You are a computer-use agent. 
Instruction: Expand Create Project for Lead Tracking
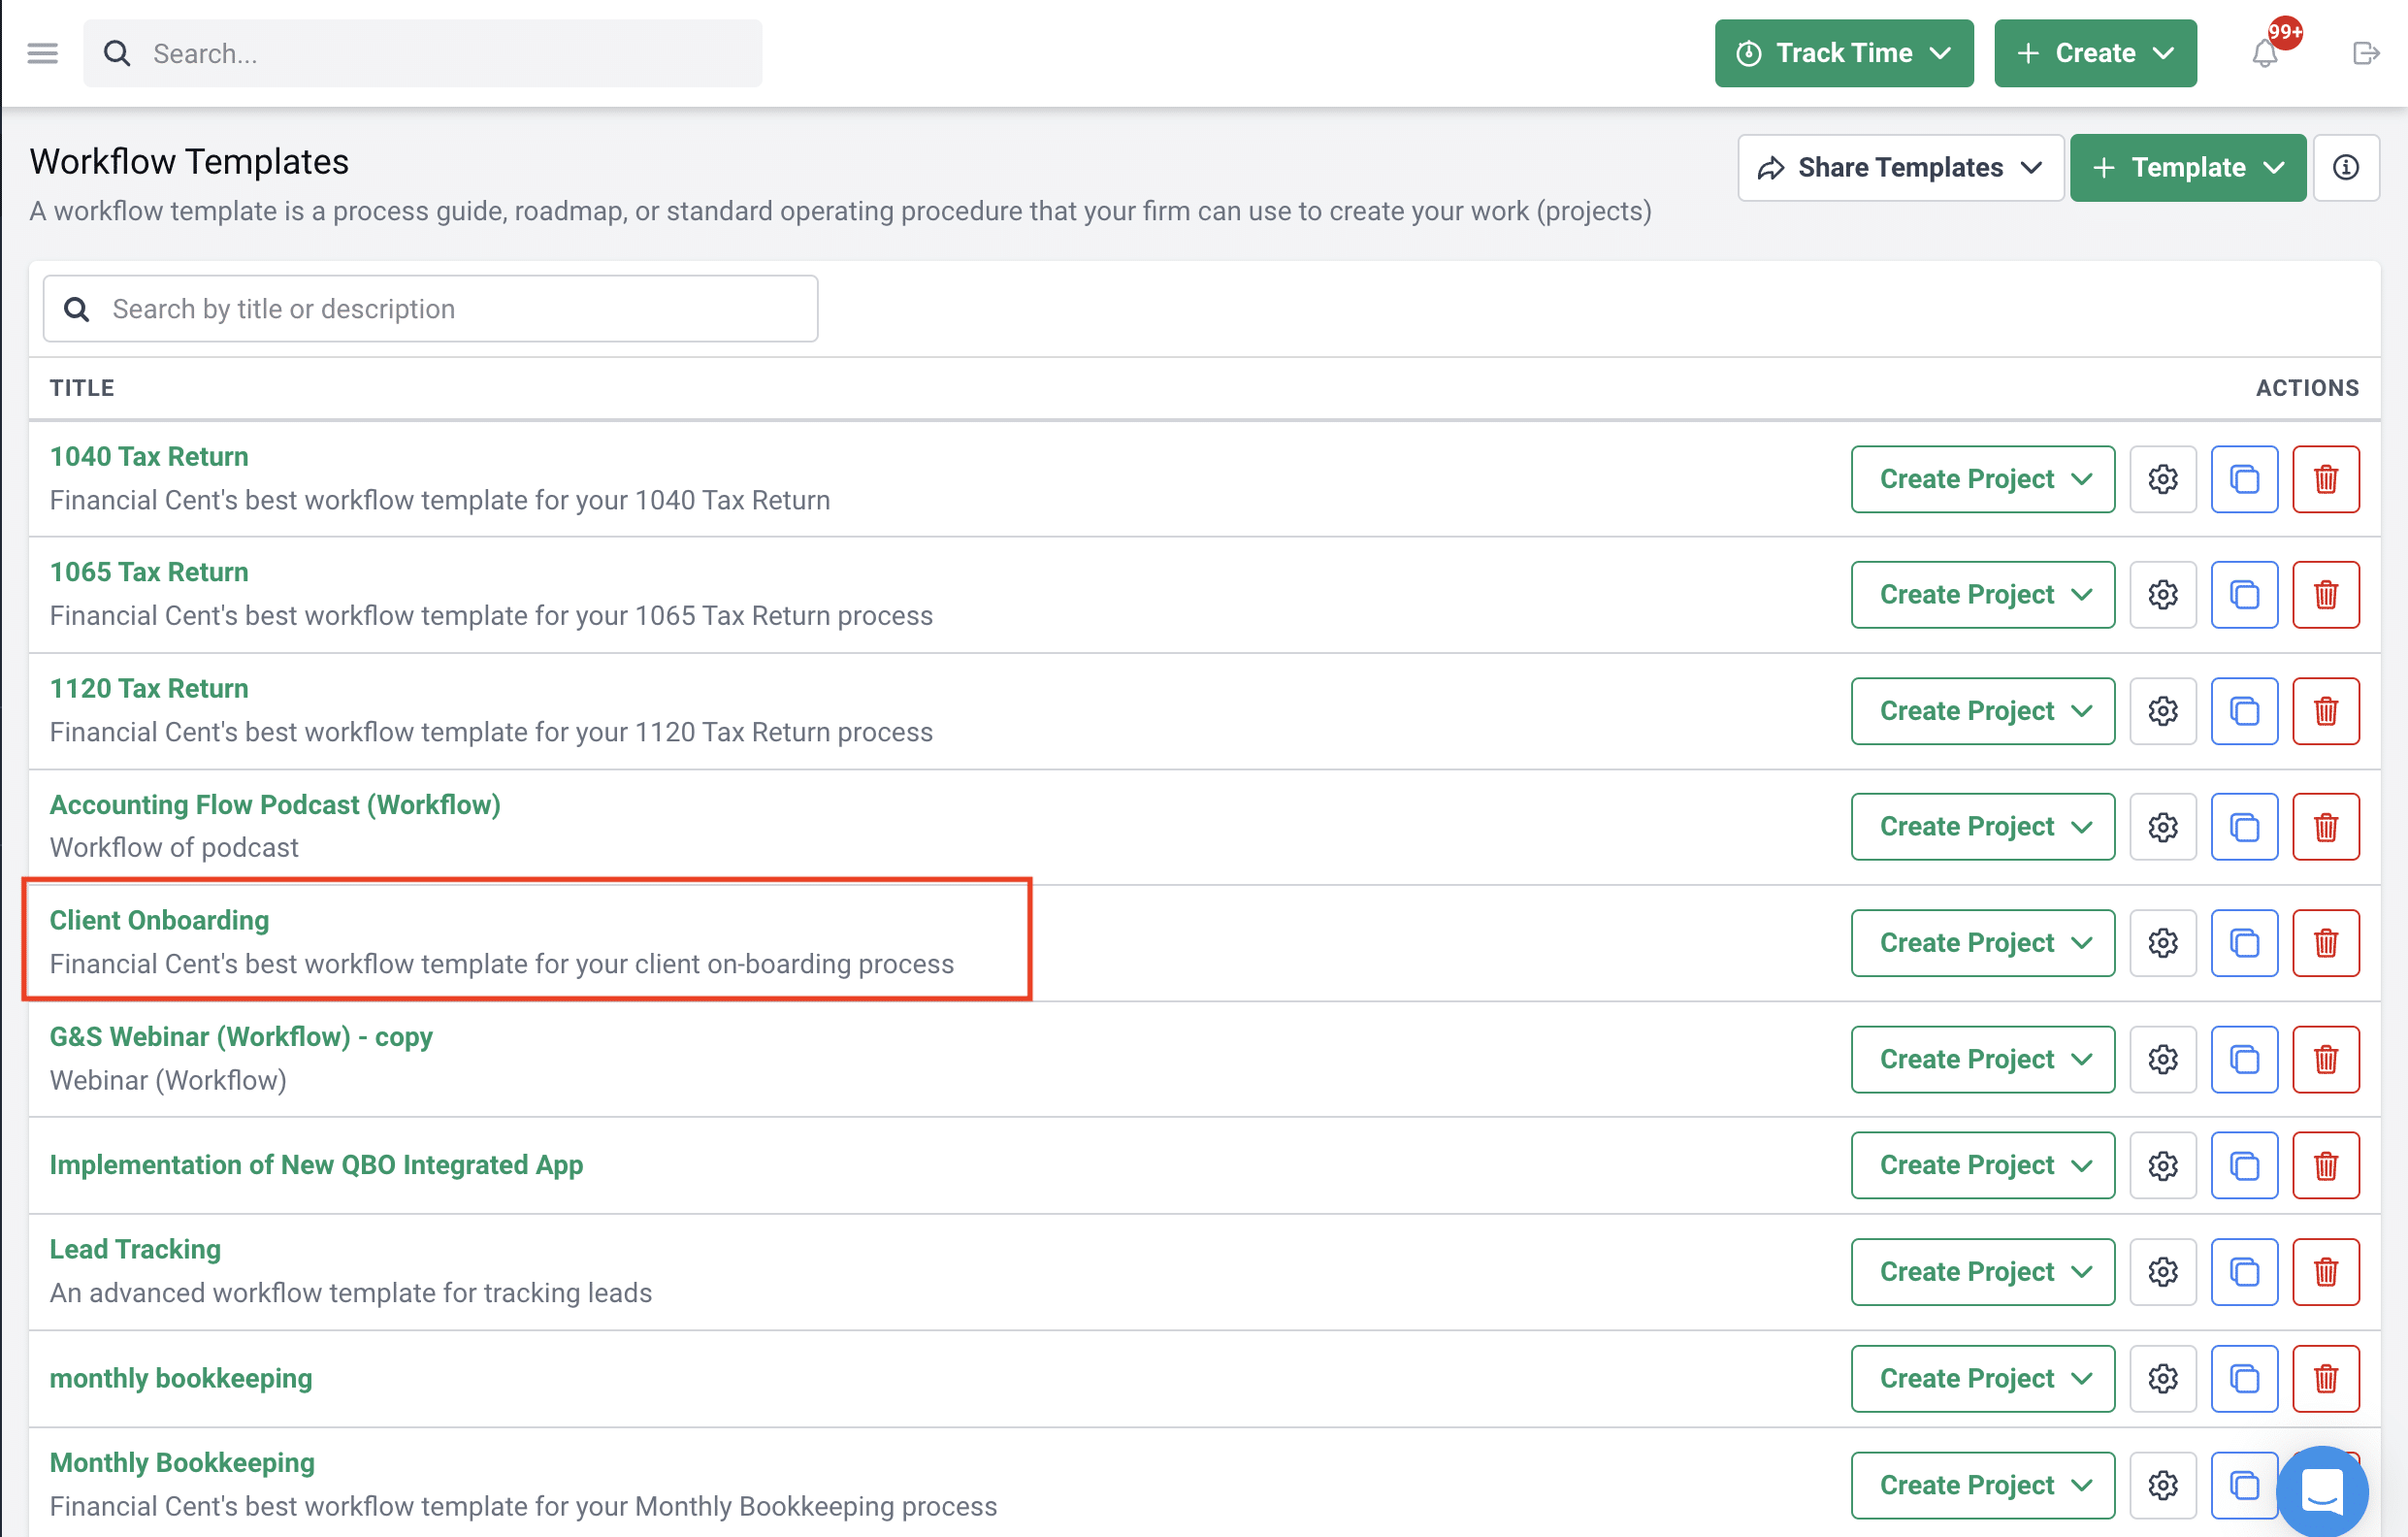tap(1982, 1272)
